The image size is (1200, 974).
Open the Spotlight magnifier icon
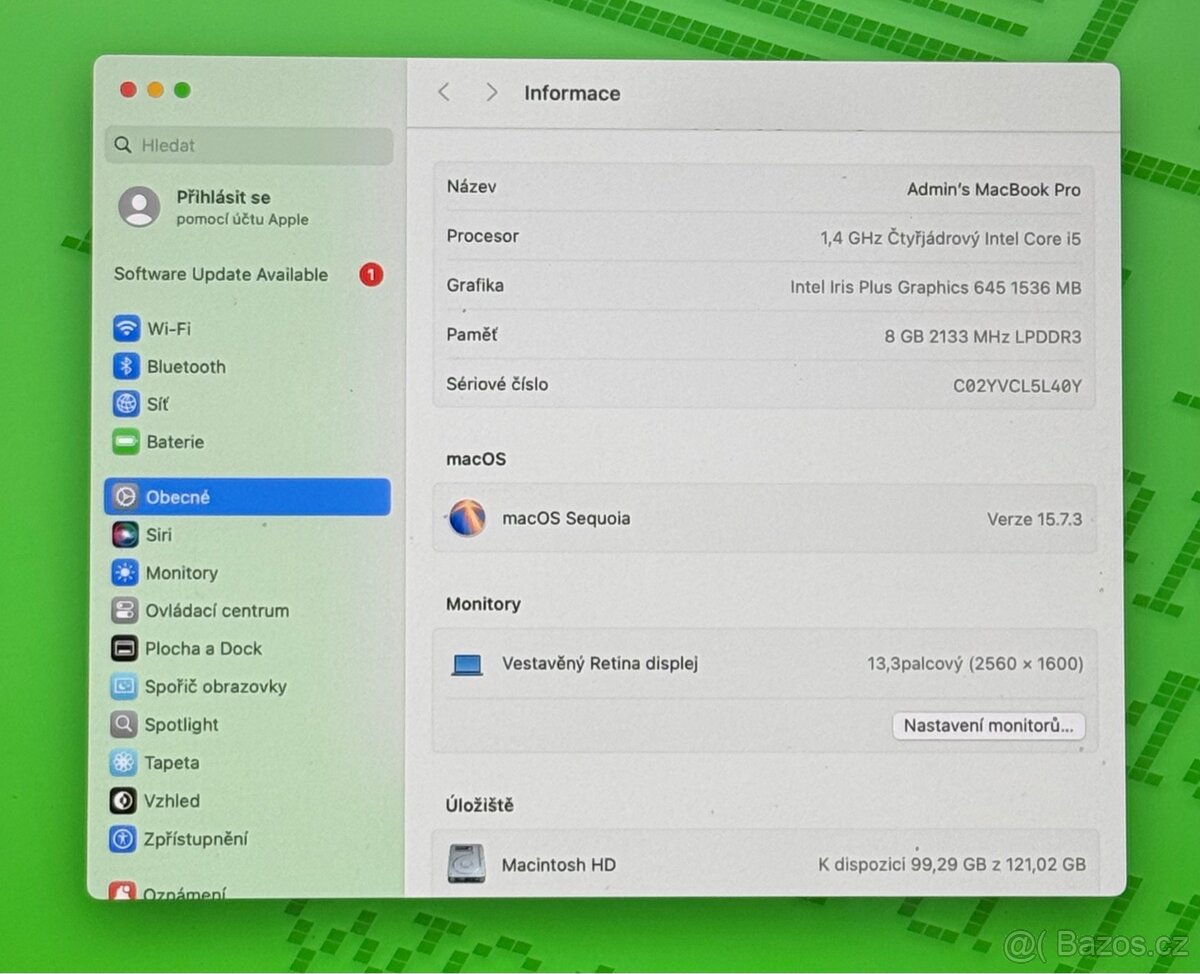click(124, 725)
